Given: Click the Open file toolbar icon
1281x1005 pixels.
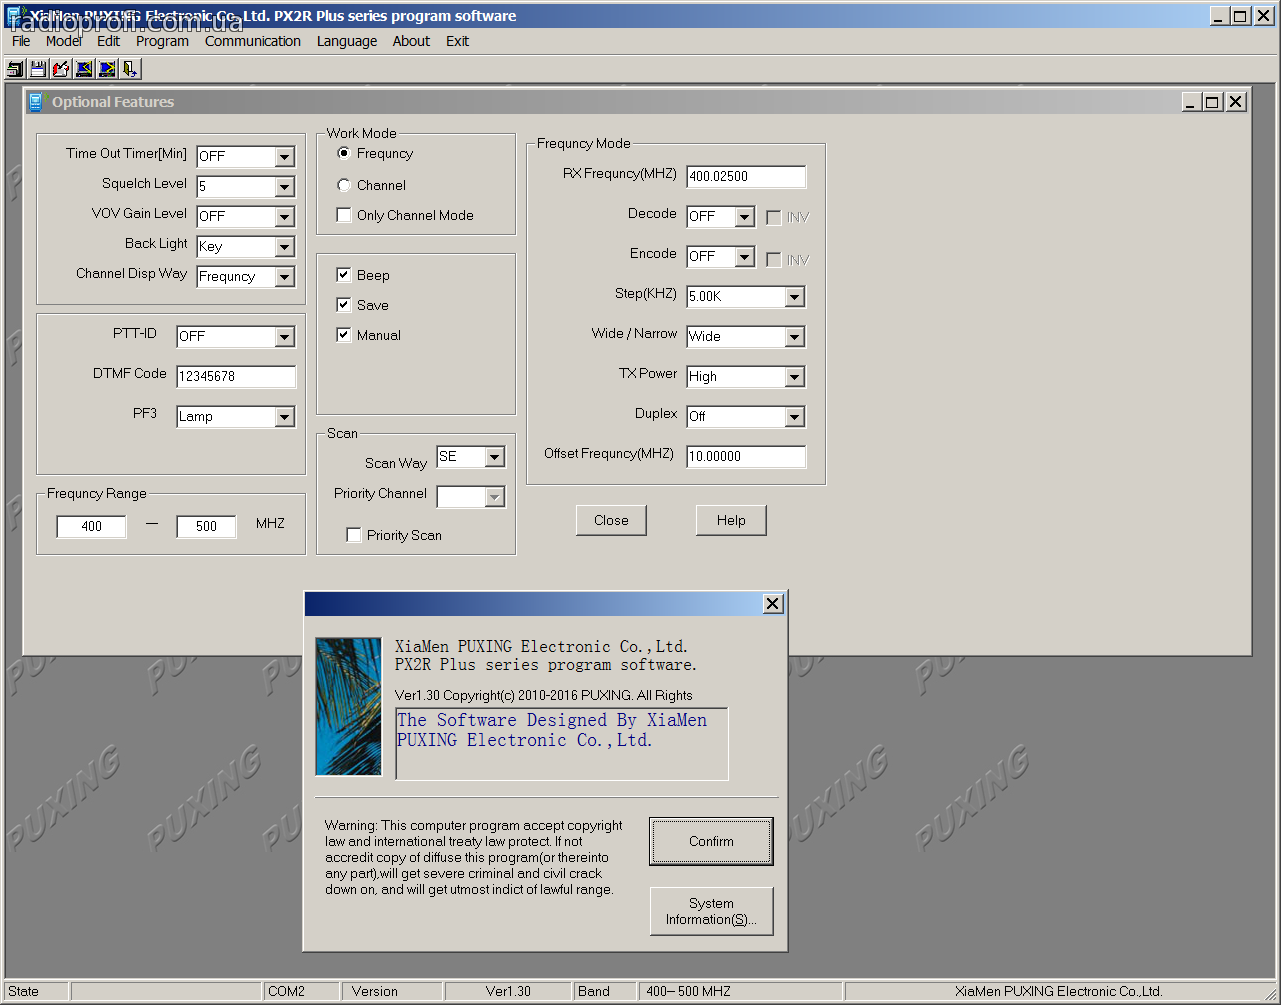Looking at the screenshot, I should [15, 69].
